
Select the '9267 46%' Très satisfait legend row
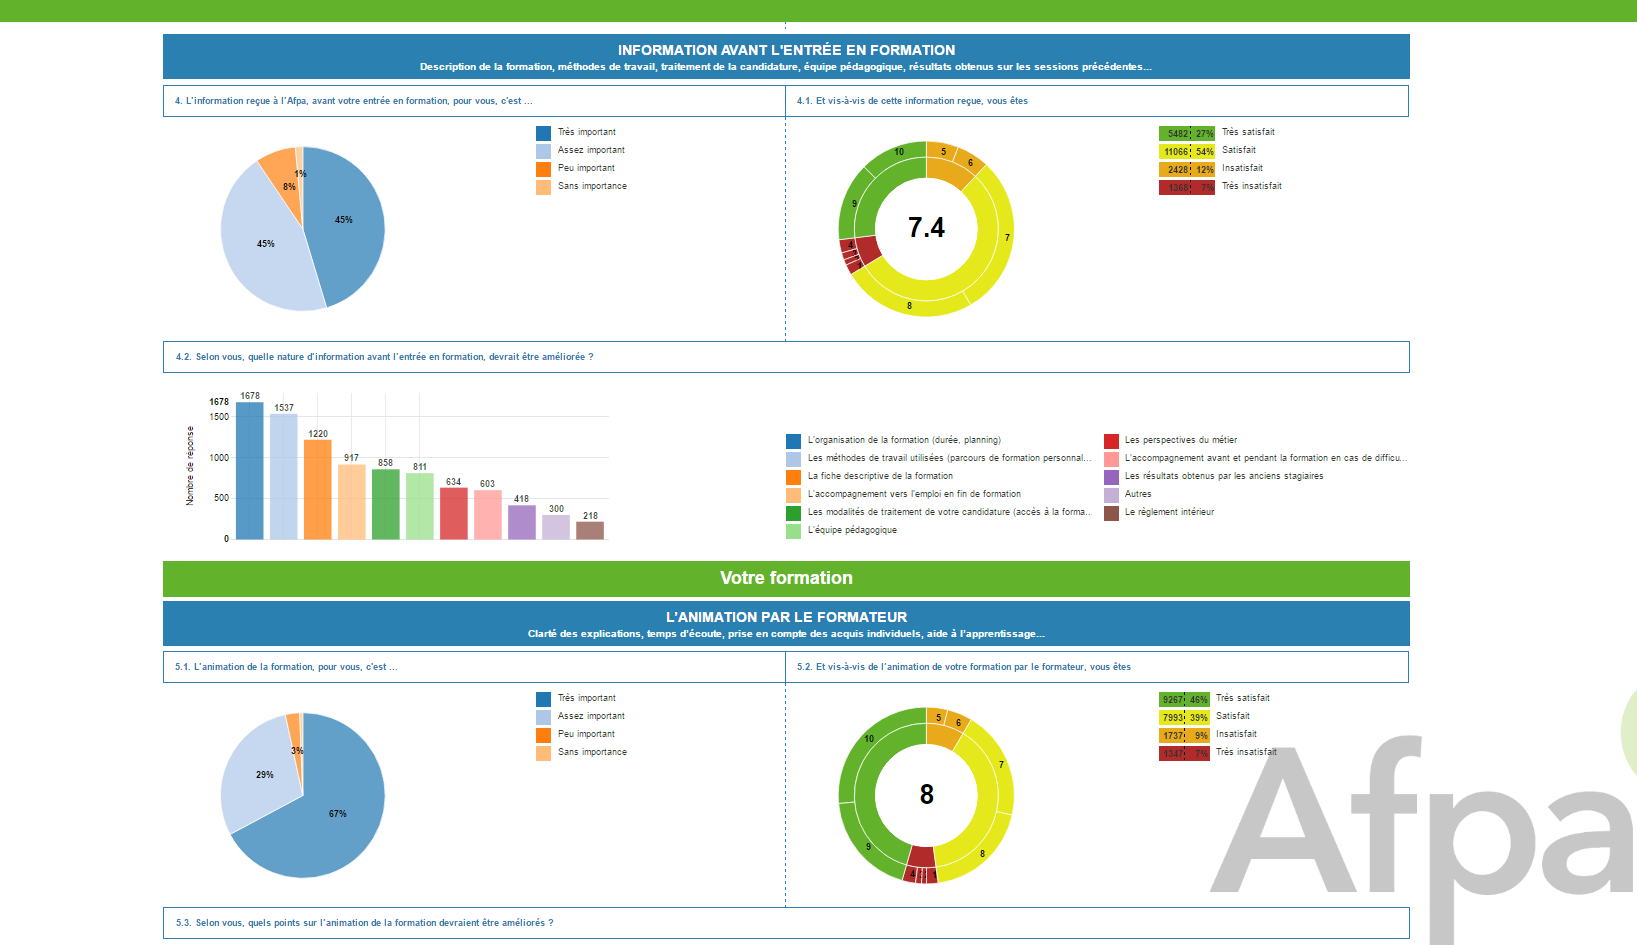click(x=1214, y=699)
